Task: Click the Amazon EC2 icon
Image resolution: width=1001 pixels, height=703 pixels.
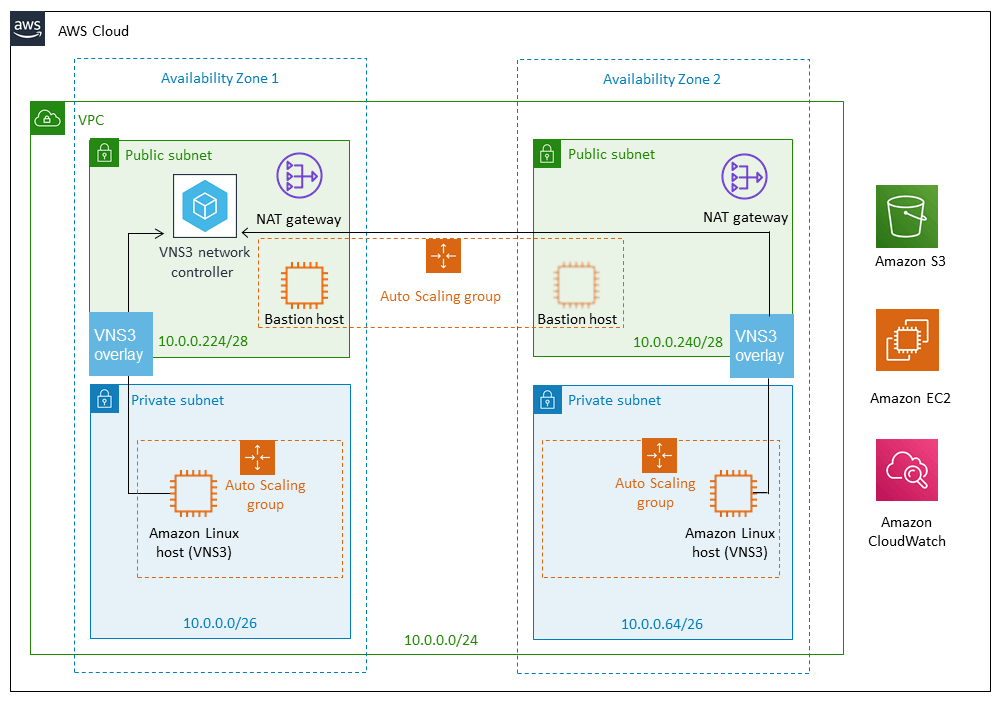Action: (907, 340)
